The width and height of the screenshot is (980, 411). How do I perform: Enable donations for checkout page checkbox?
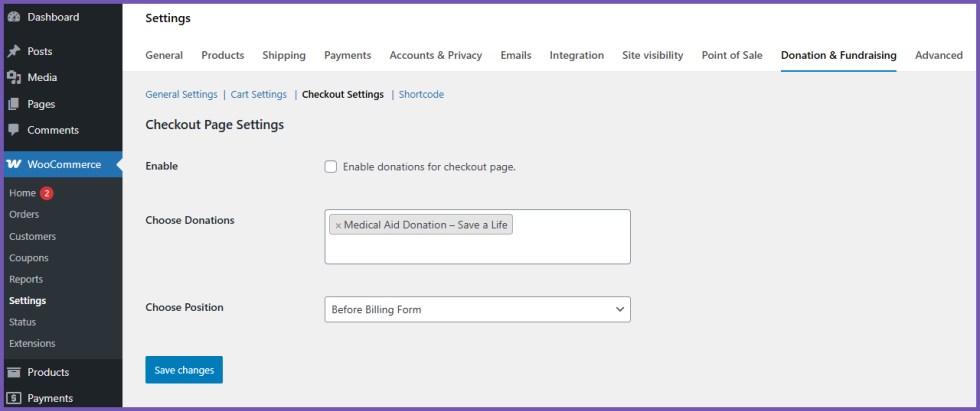pyautogui.click(x=331, y=167)
